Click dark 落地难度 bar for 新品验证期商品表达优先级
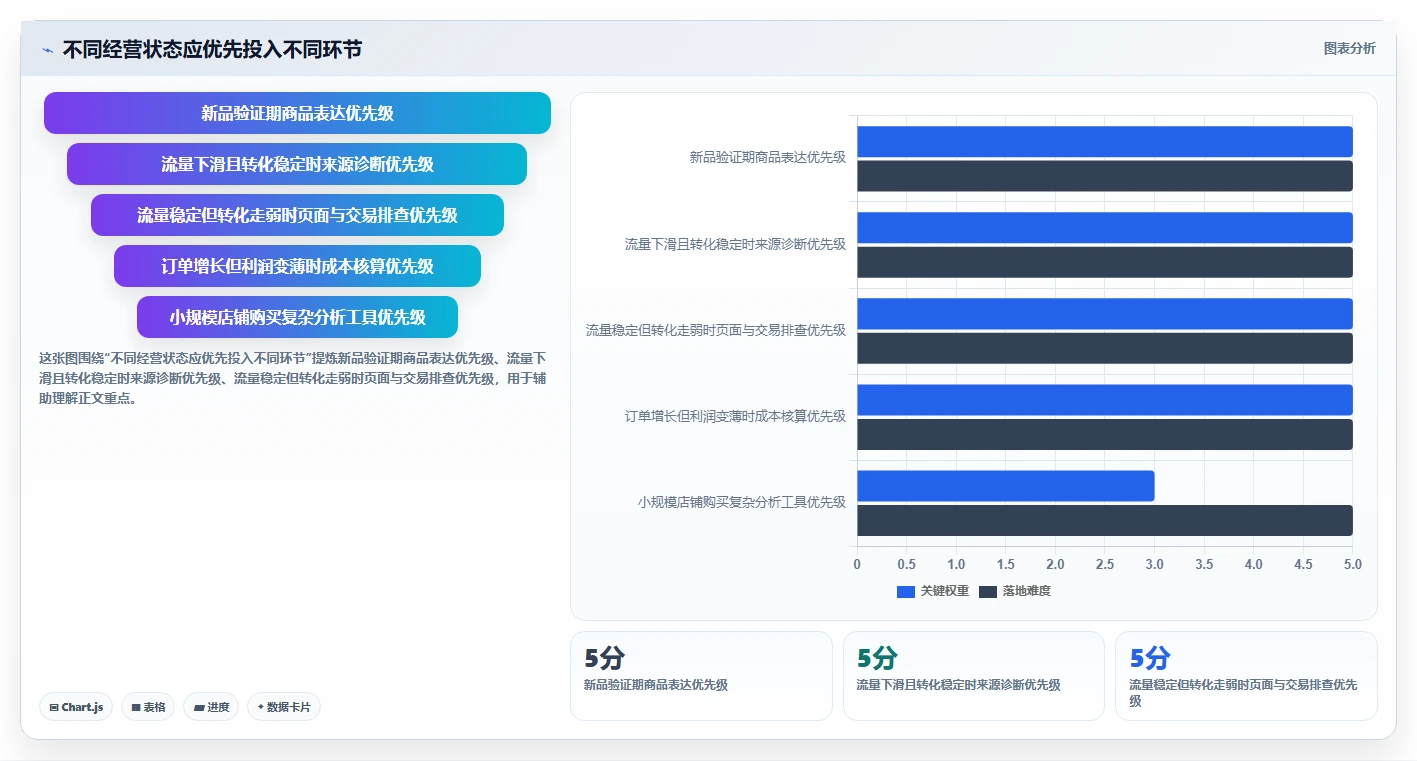Screen dimensions: 1417x761 [x=1105, y=176]
